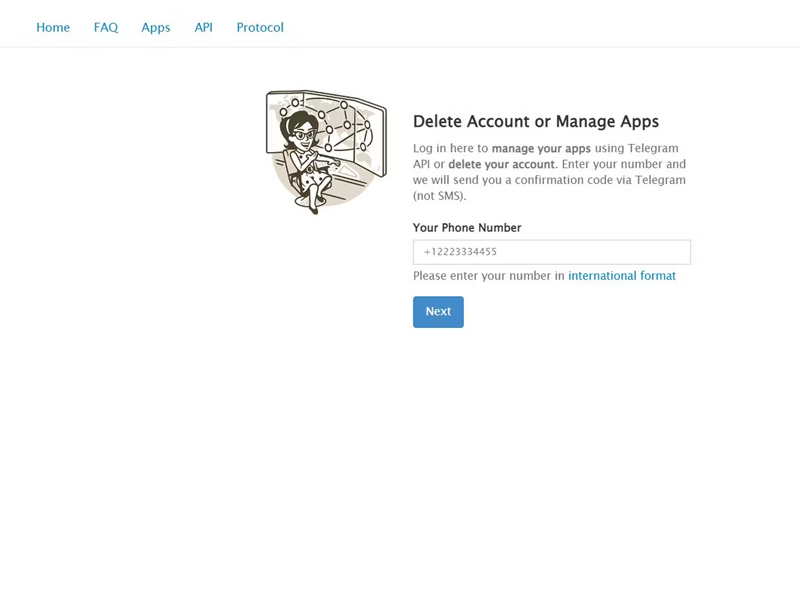
Task: Click the woman illustration image
Action: point(326,152)
